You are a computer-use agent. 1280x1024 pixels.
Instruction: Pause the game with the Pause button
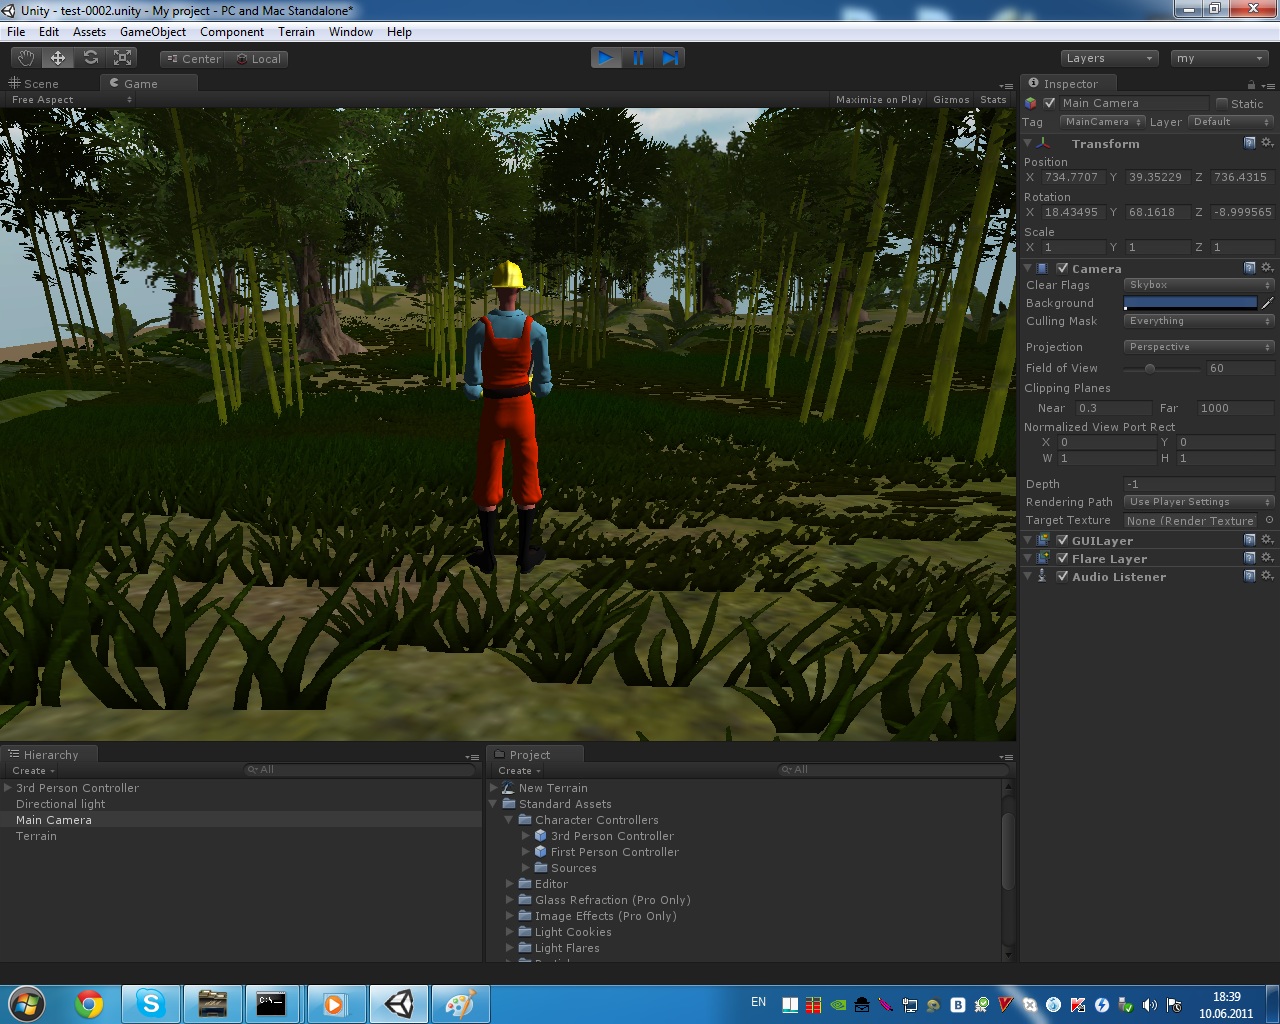coord(638,58)
